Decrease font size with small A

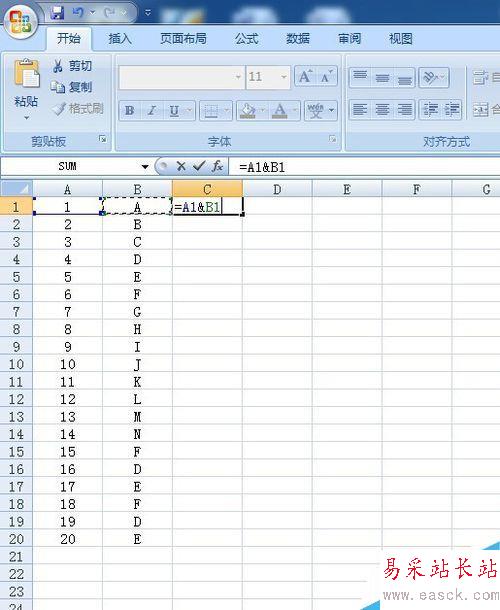coord(326,76)
